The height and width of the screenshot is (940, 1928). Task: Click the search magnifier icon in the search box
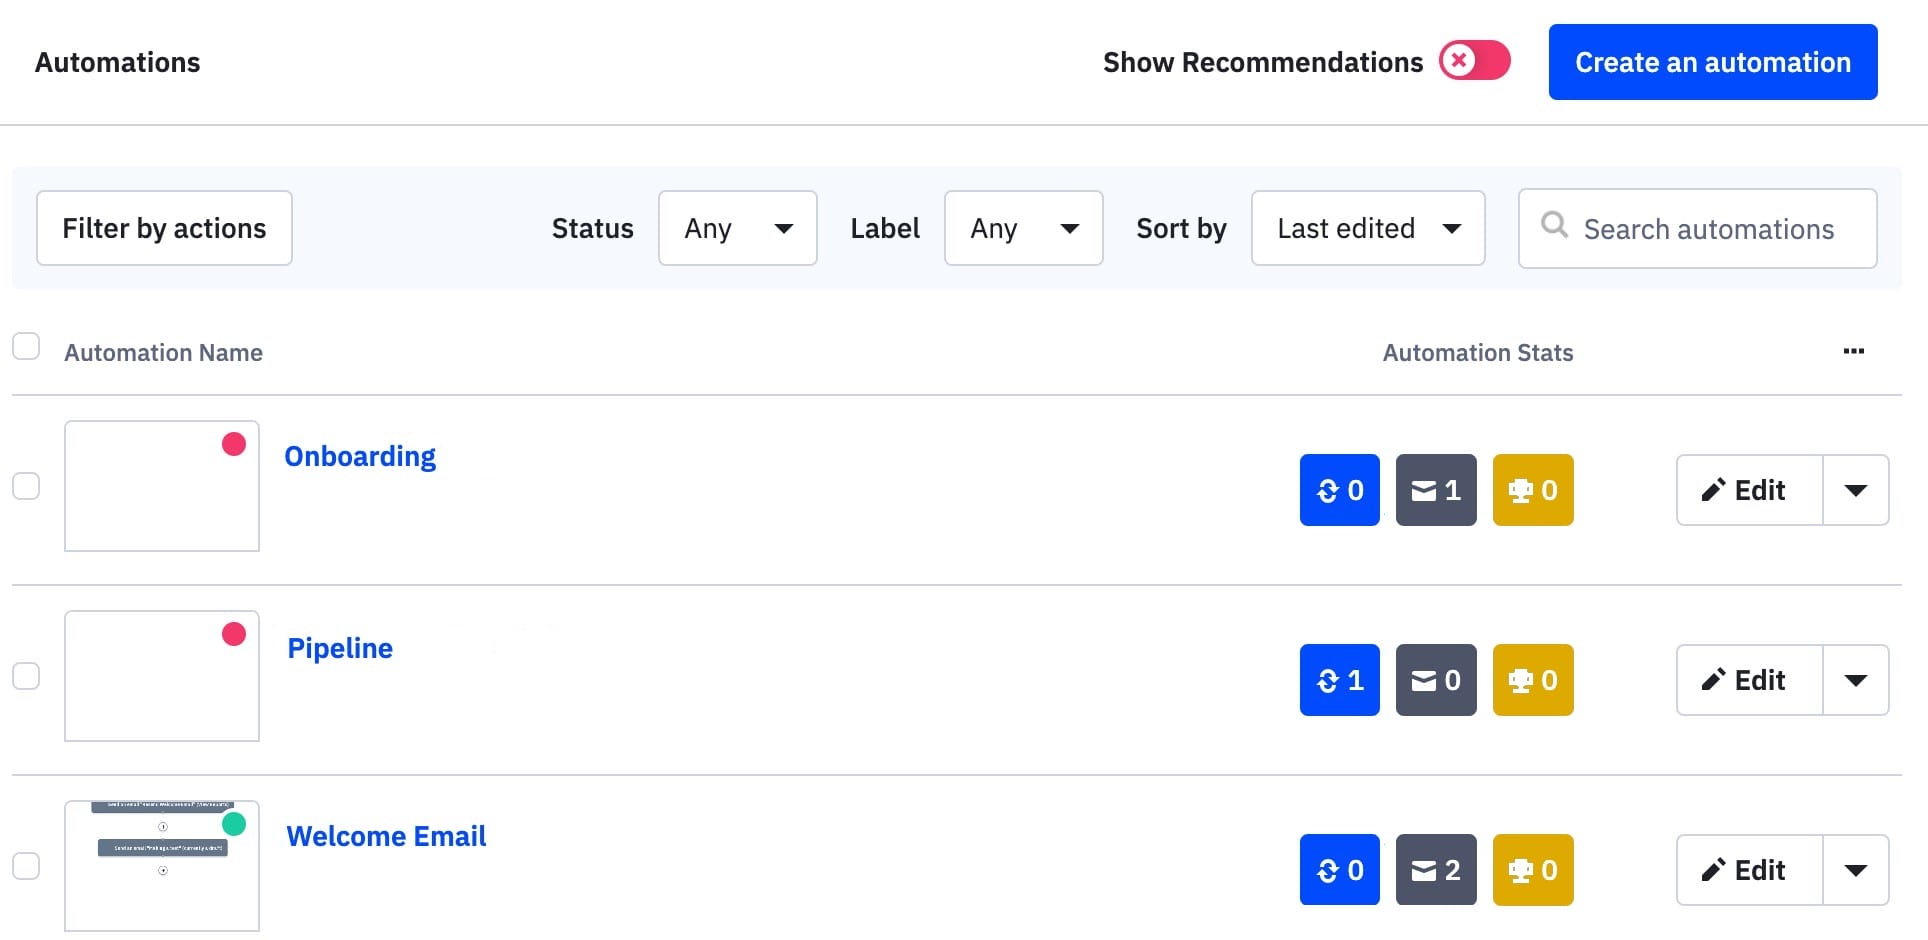click(1554, 228)
